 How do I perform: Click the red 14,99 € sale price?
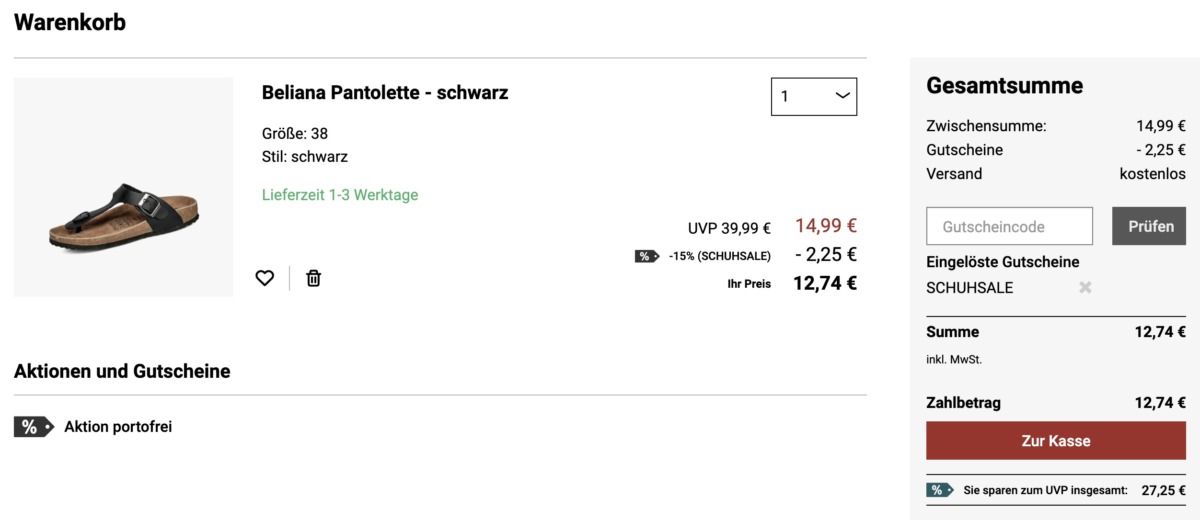pos(825,226)
